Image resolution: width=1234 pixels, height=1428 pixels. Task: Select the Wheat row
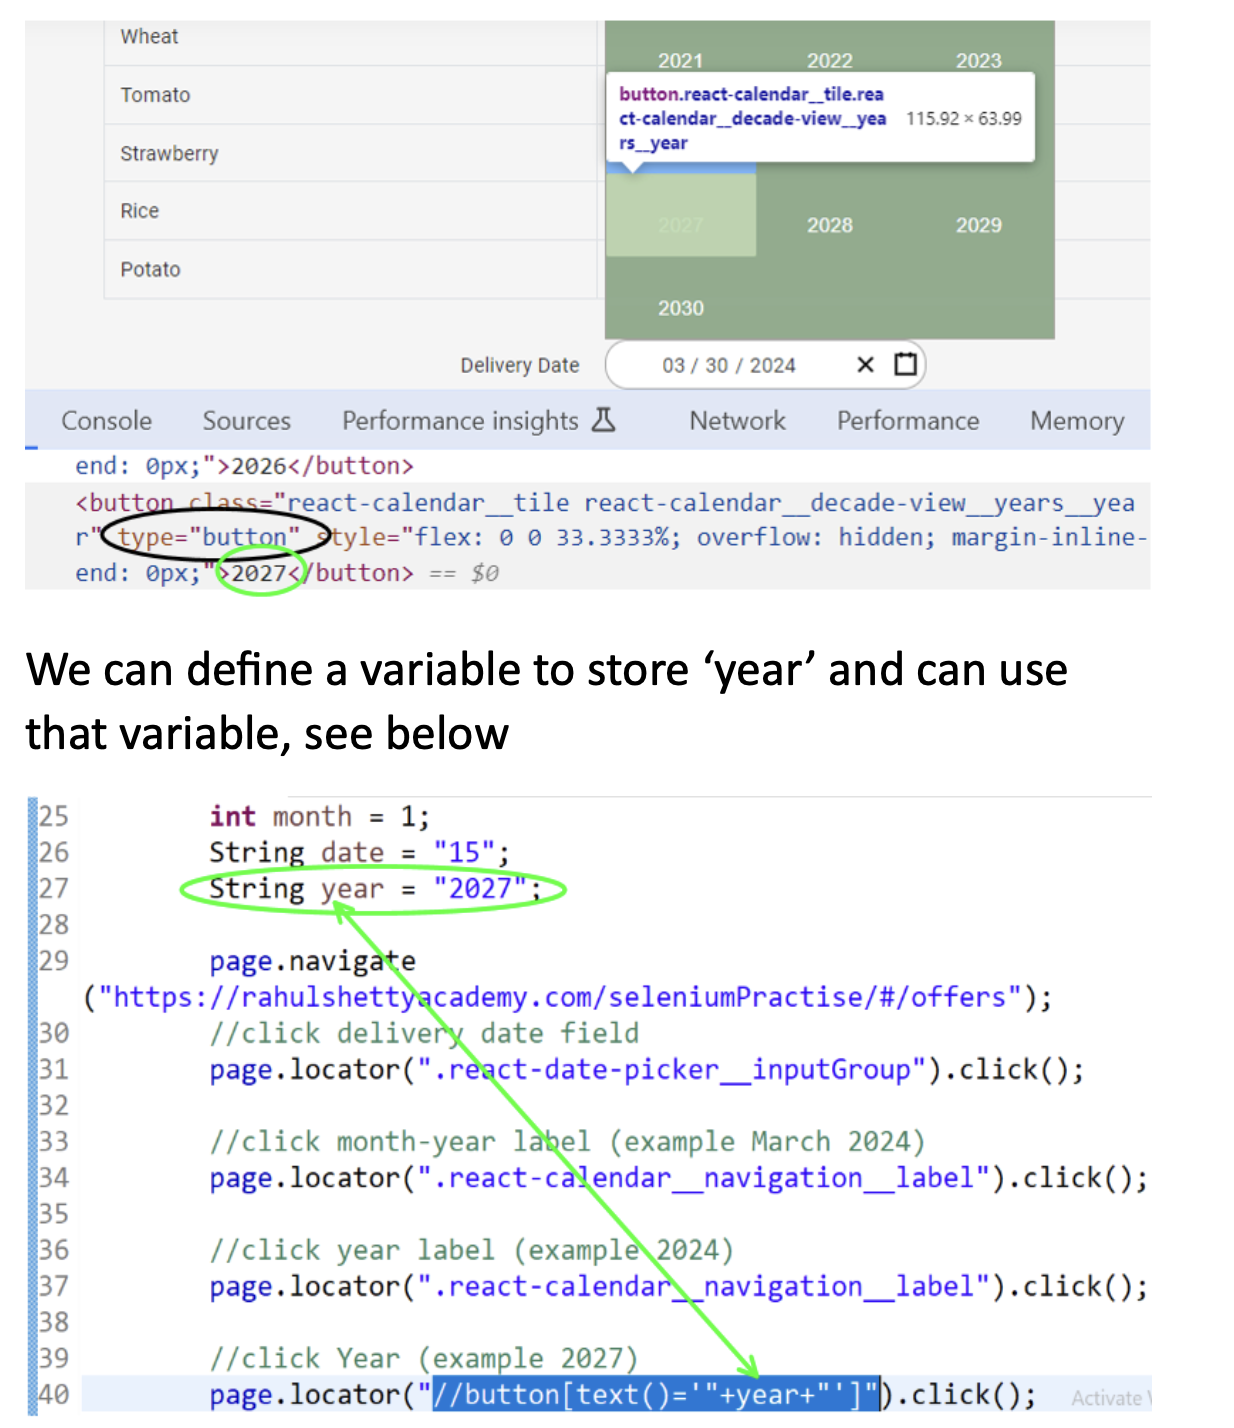pos(148,36)
